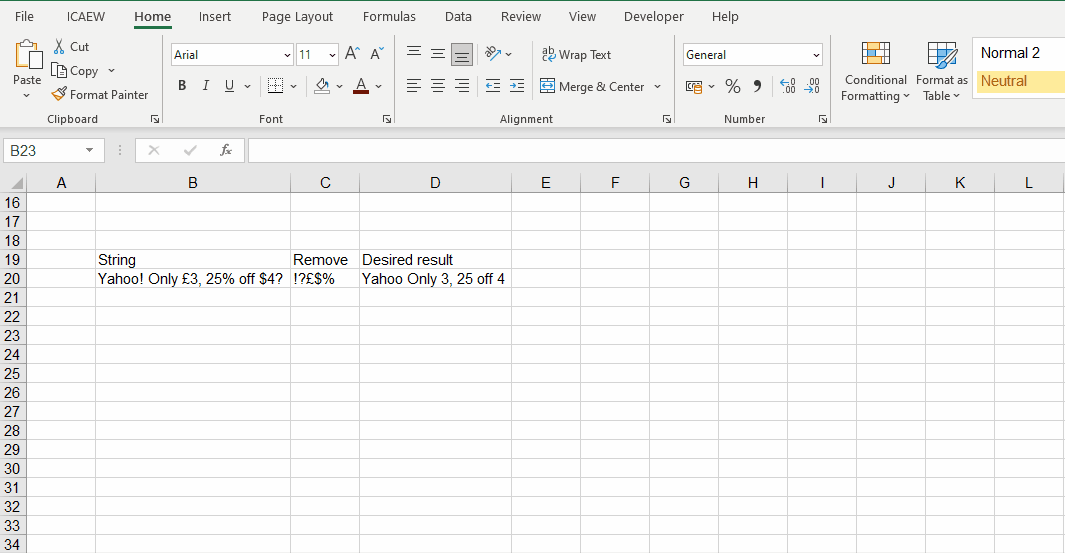Click the Insert Function fx icon
This screenshot has width=1065, height=553.
click(x=226, y=150)
